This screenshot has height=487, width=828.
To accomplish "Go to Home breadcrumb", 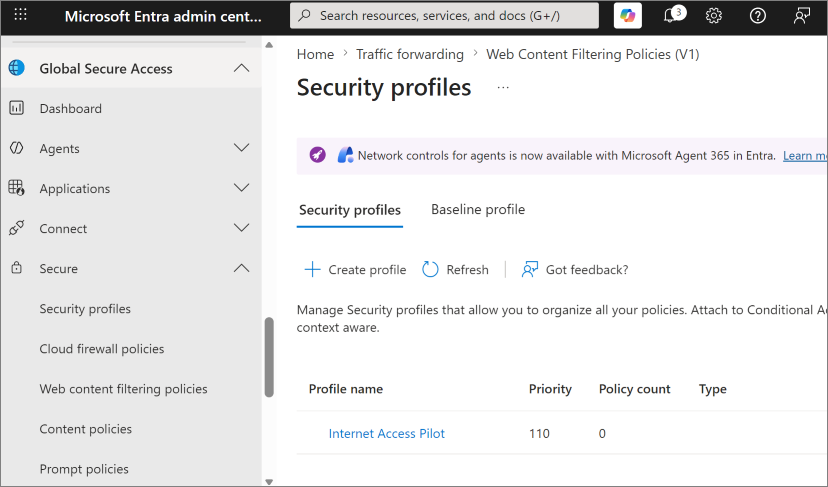I will 315,54.
